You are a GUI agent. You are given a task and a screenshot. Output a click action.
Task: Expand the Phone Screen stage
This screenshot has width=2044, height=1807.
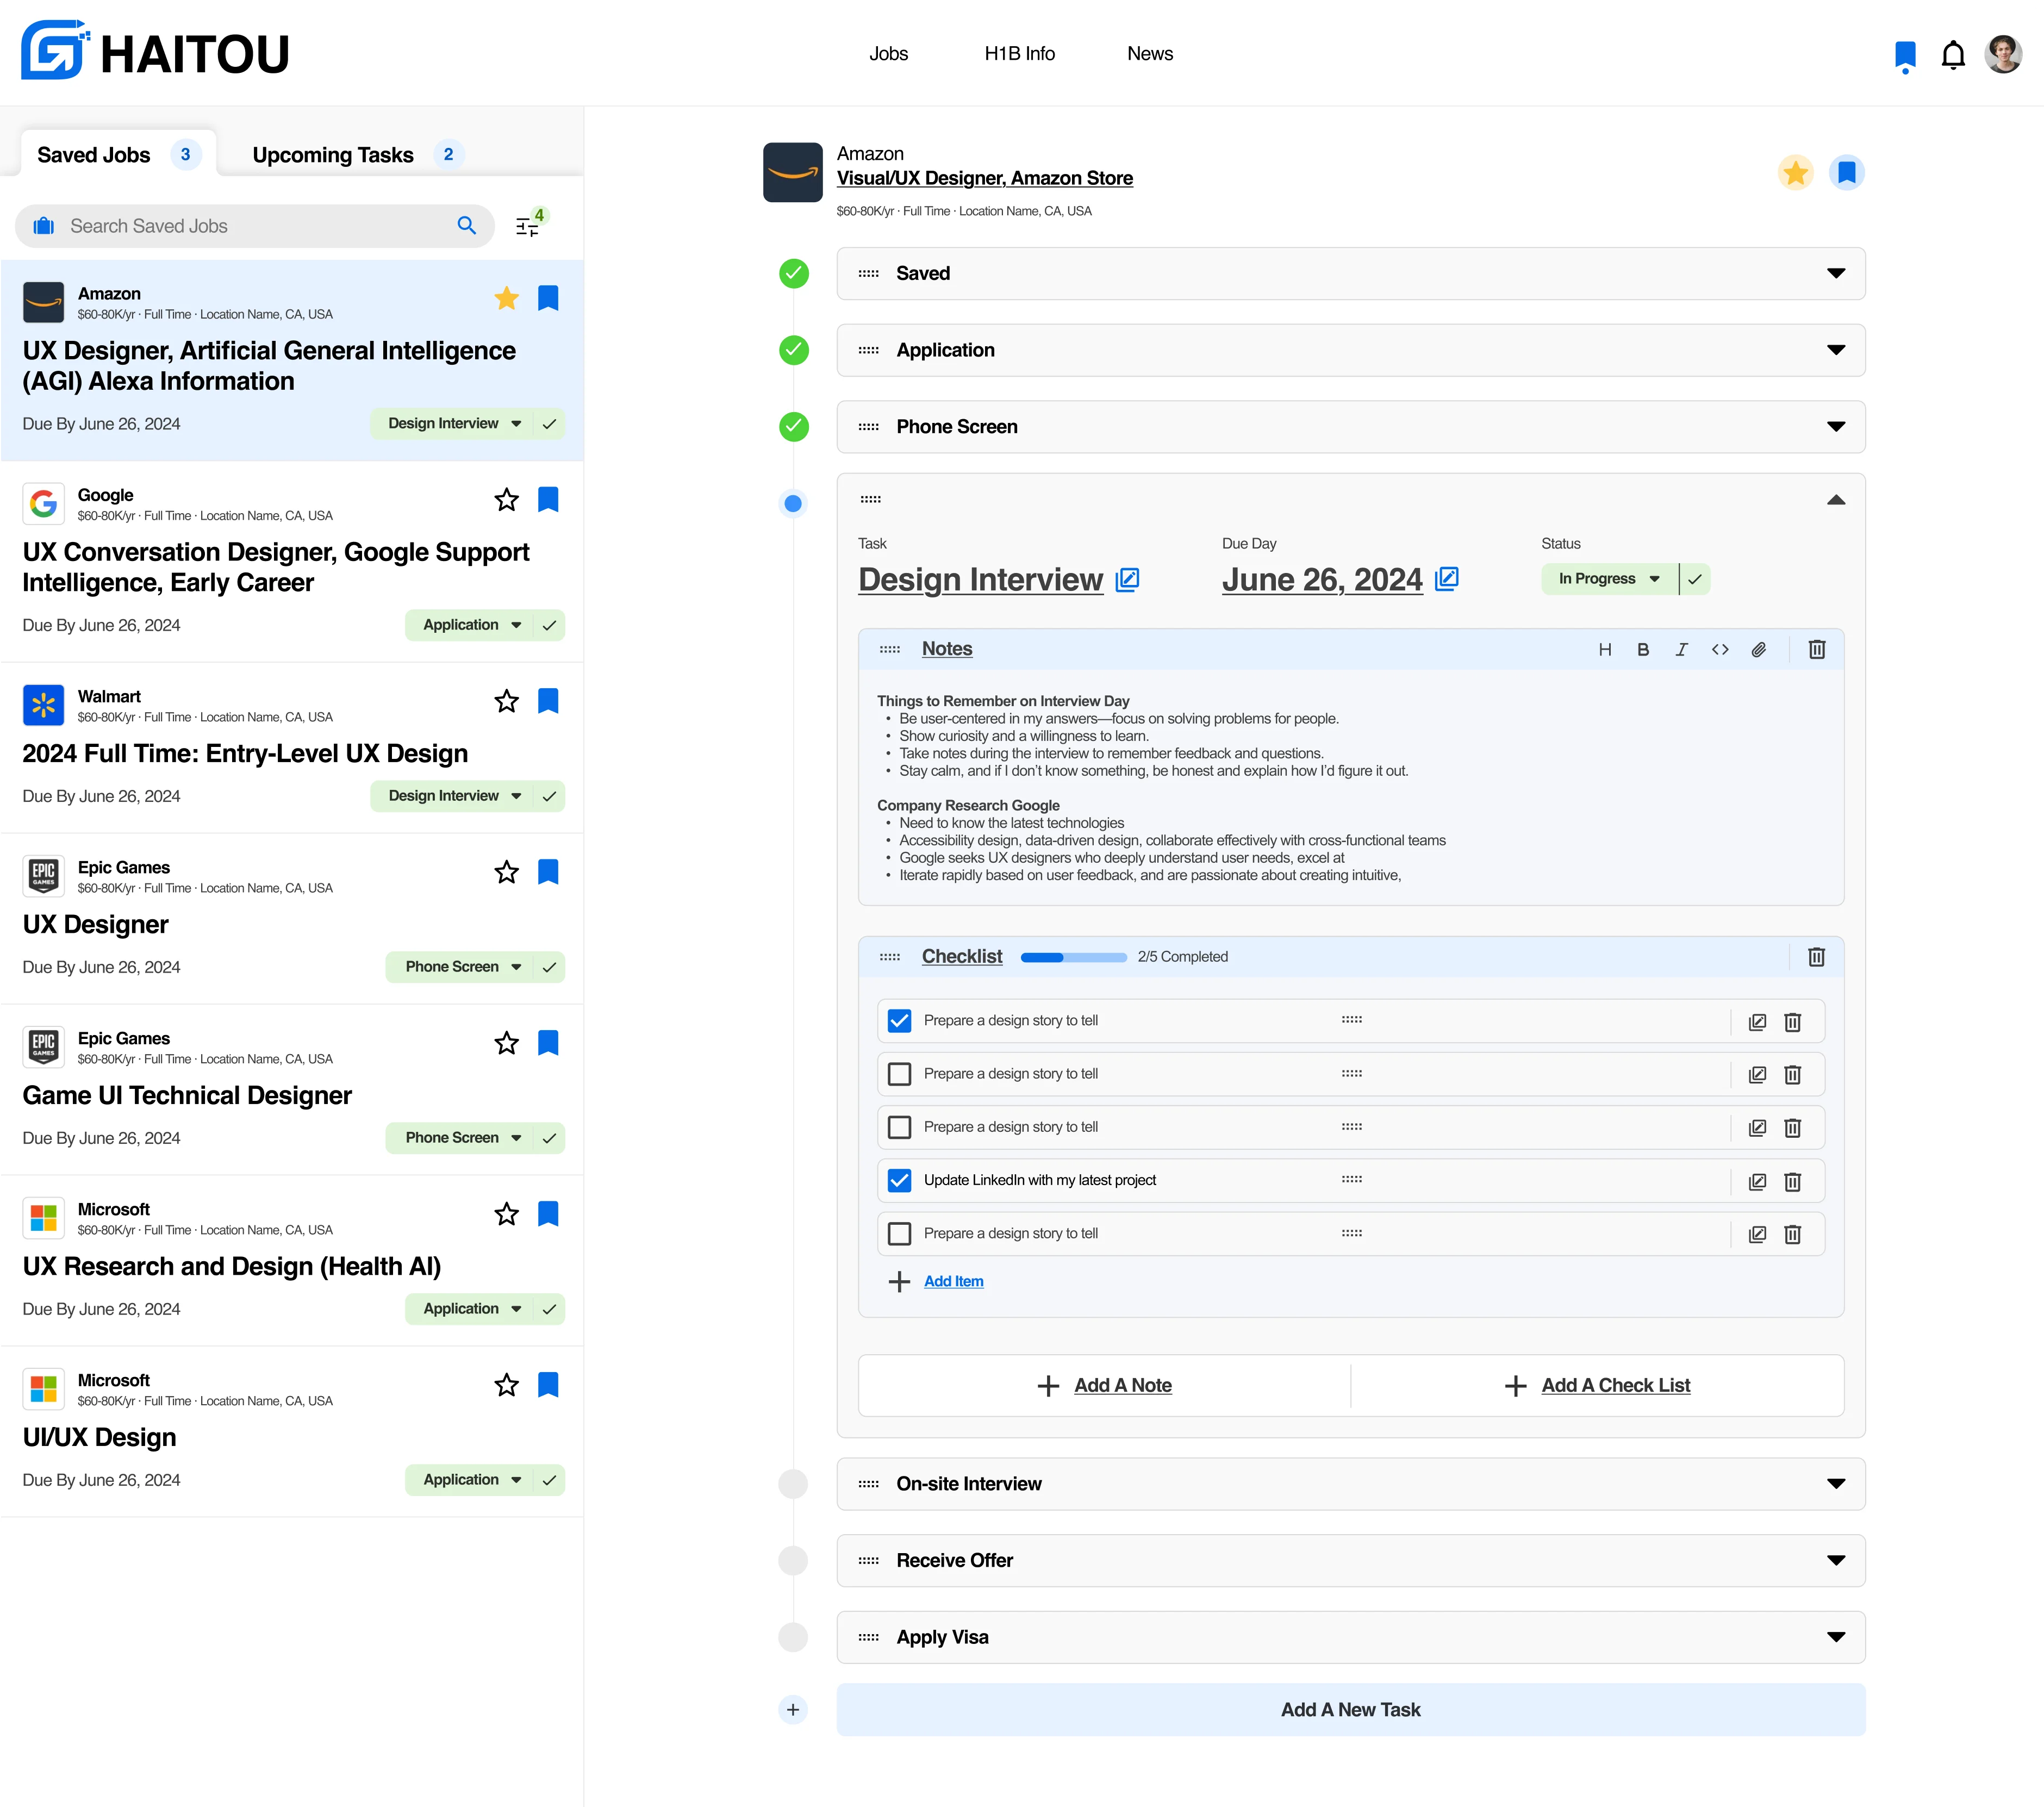click(1836, 427)
